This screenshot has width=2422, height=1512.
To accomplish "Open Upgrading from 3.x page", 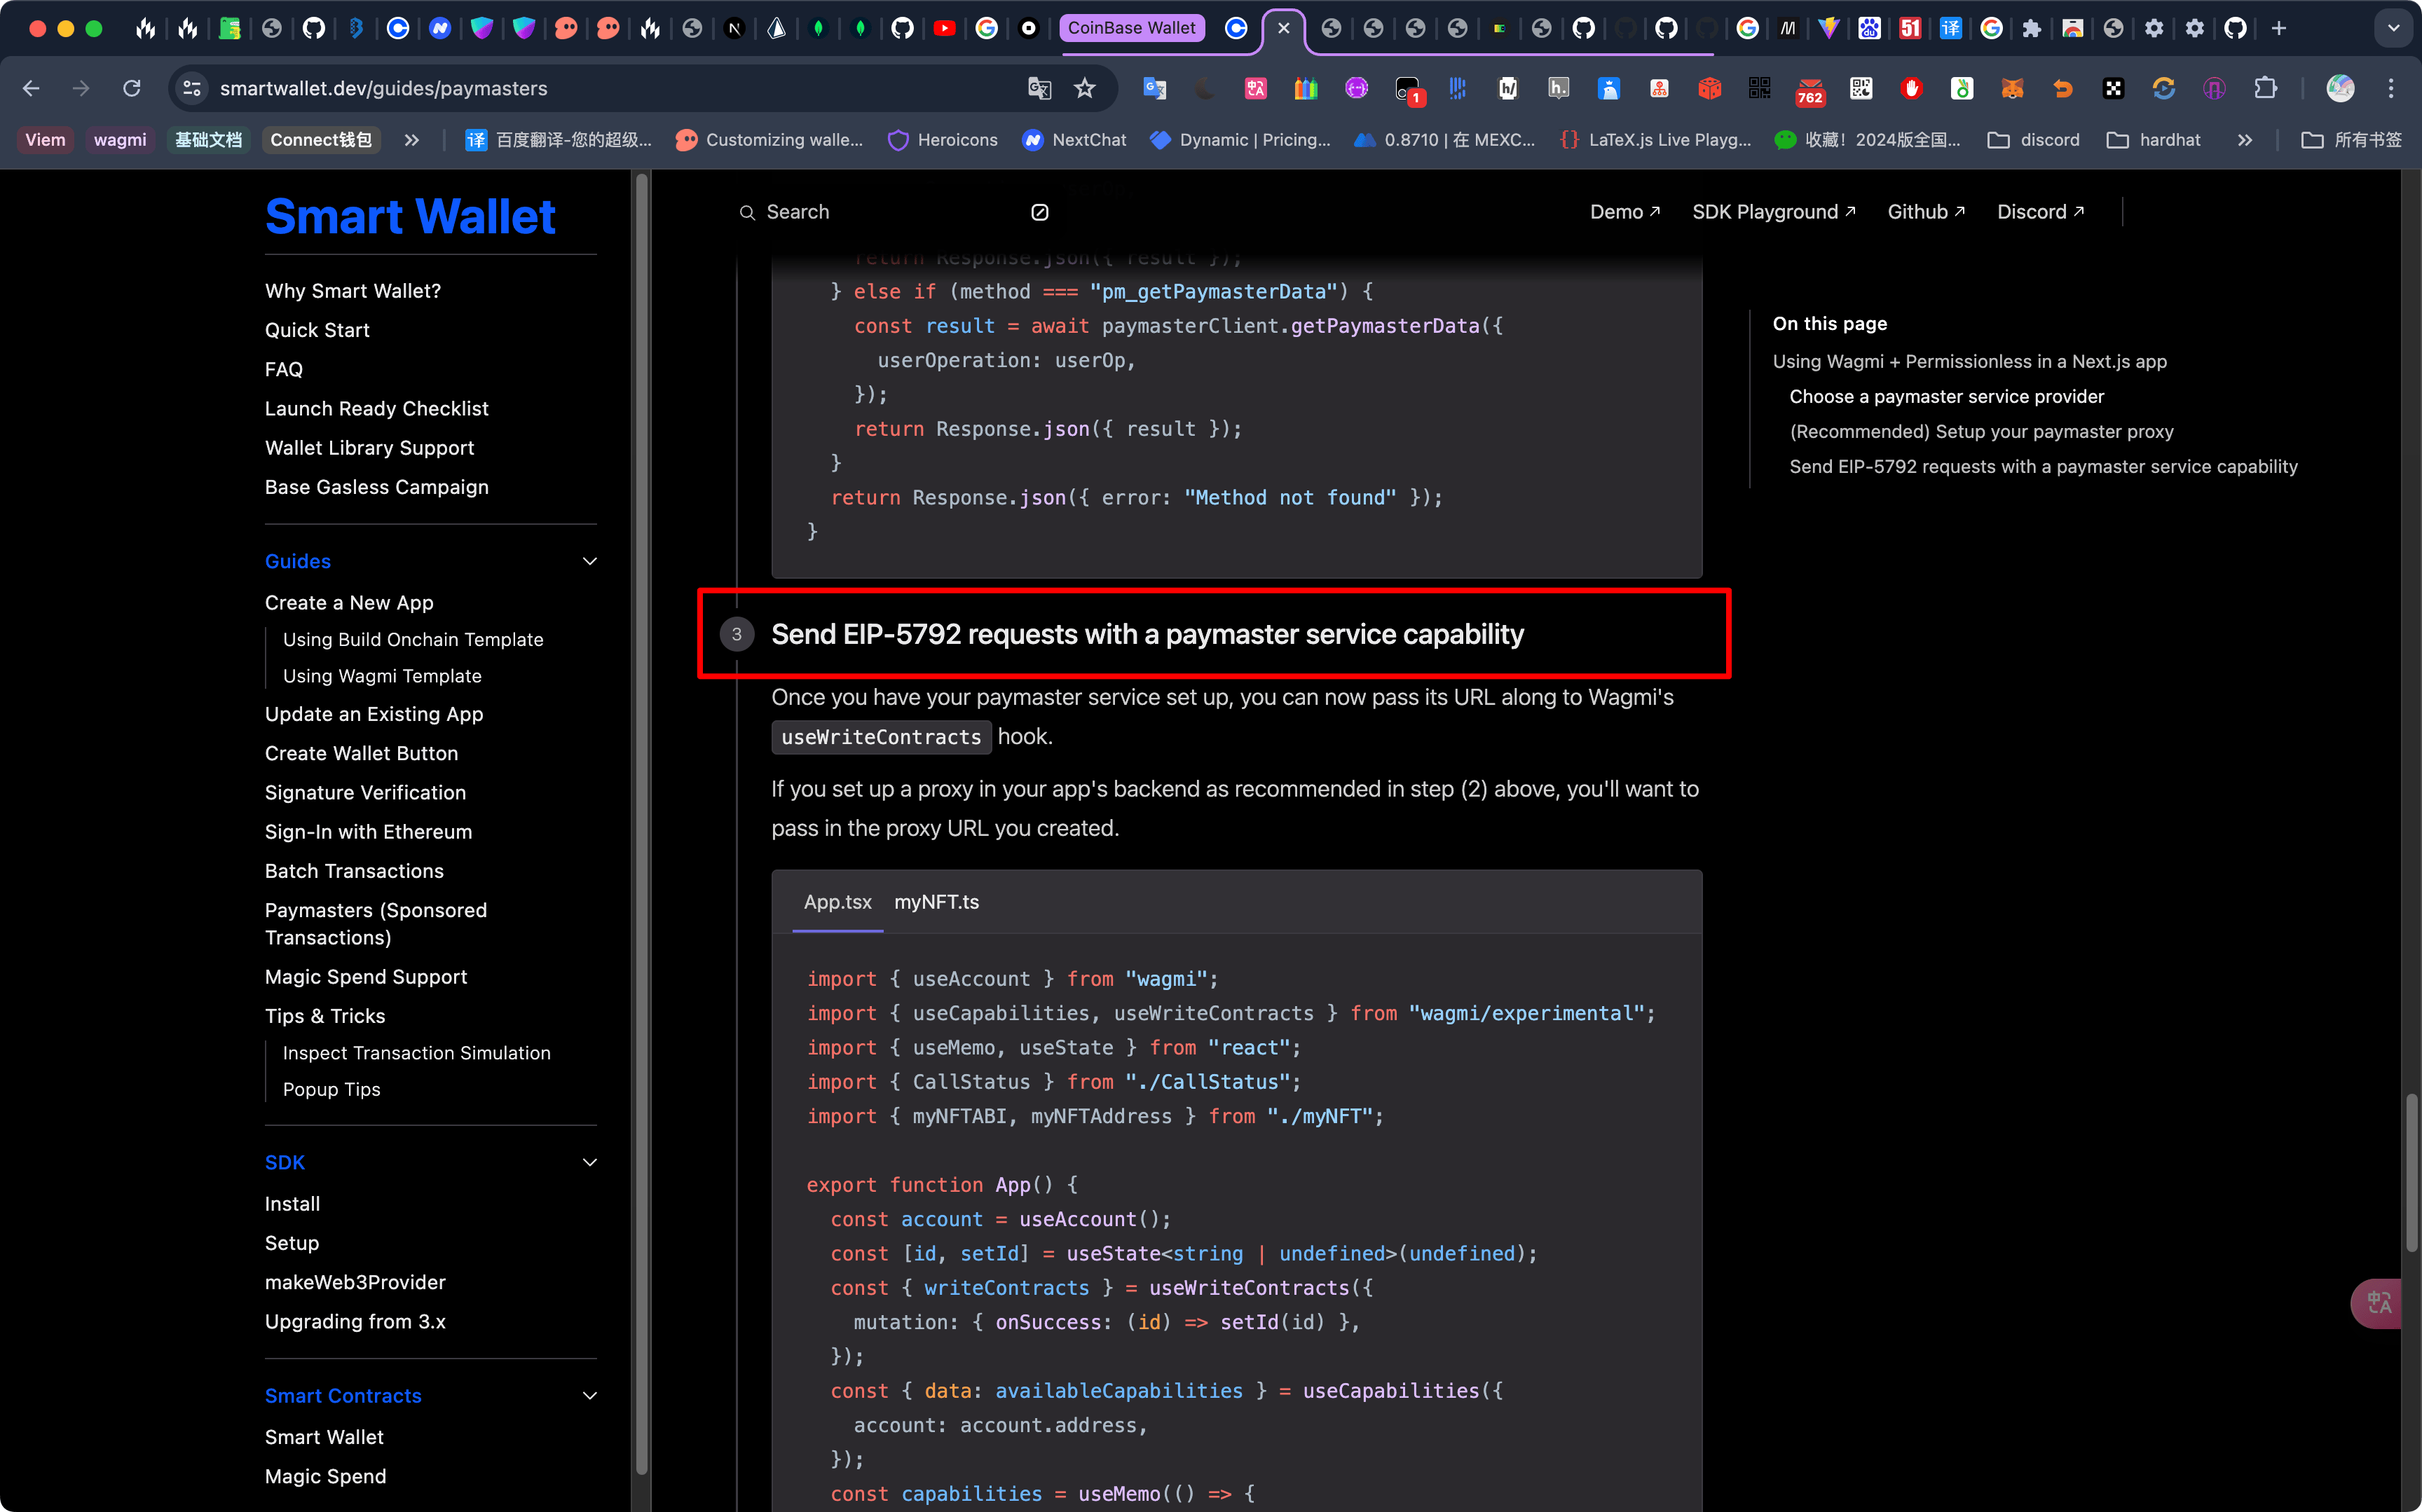I will click(x=355, y=1321).
